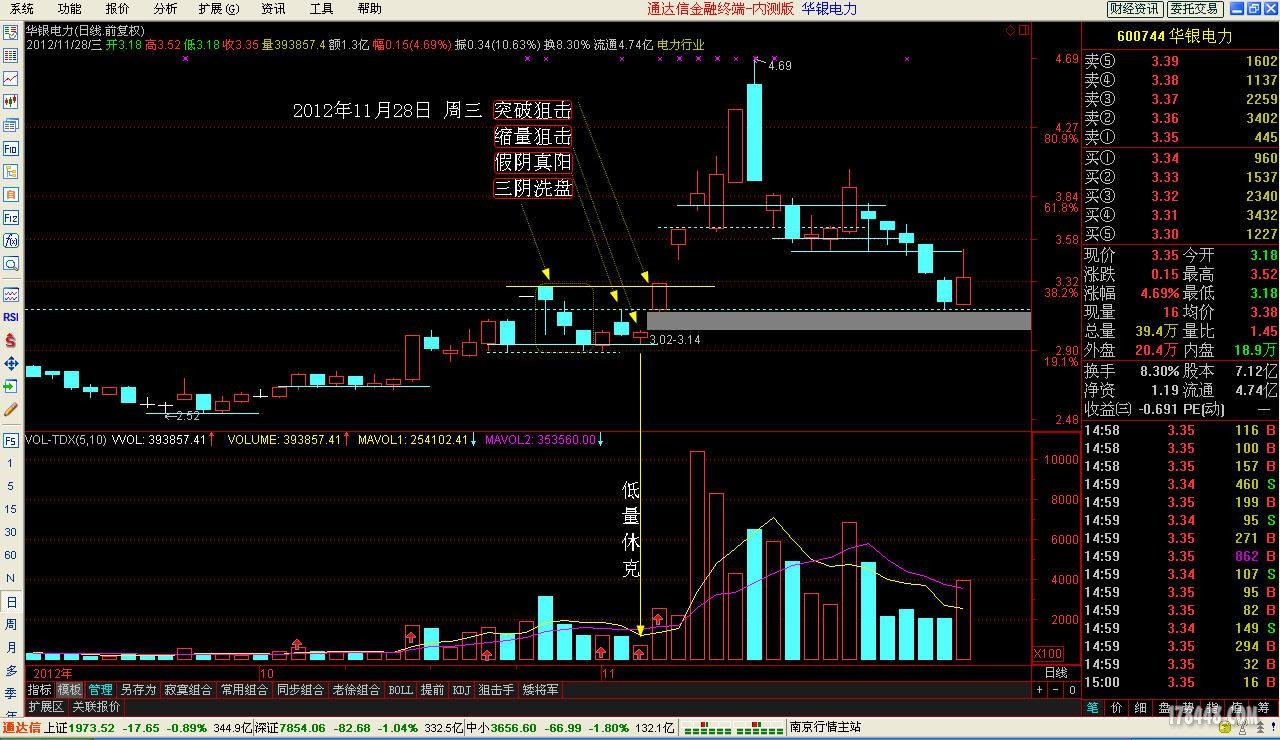Viewport: 1280px width, 740px height.
Task: Select the daily period 日 button
Action: point(11,602)
